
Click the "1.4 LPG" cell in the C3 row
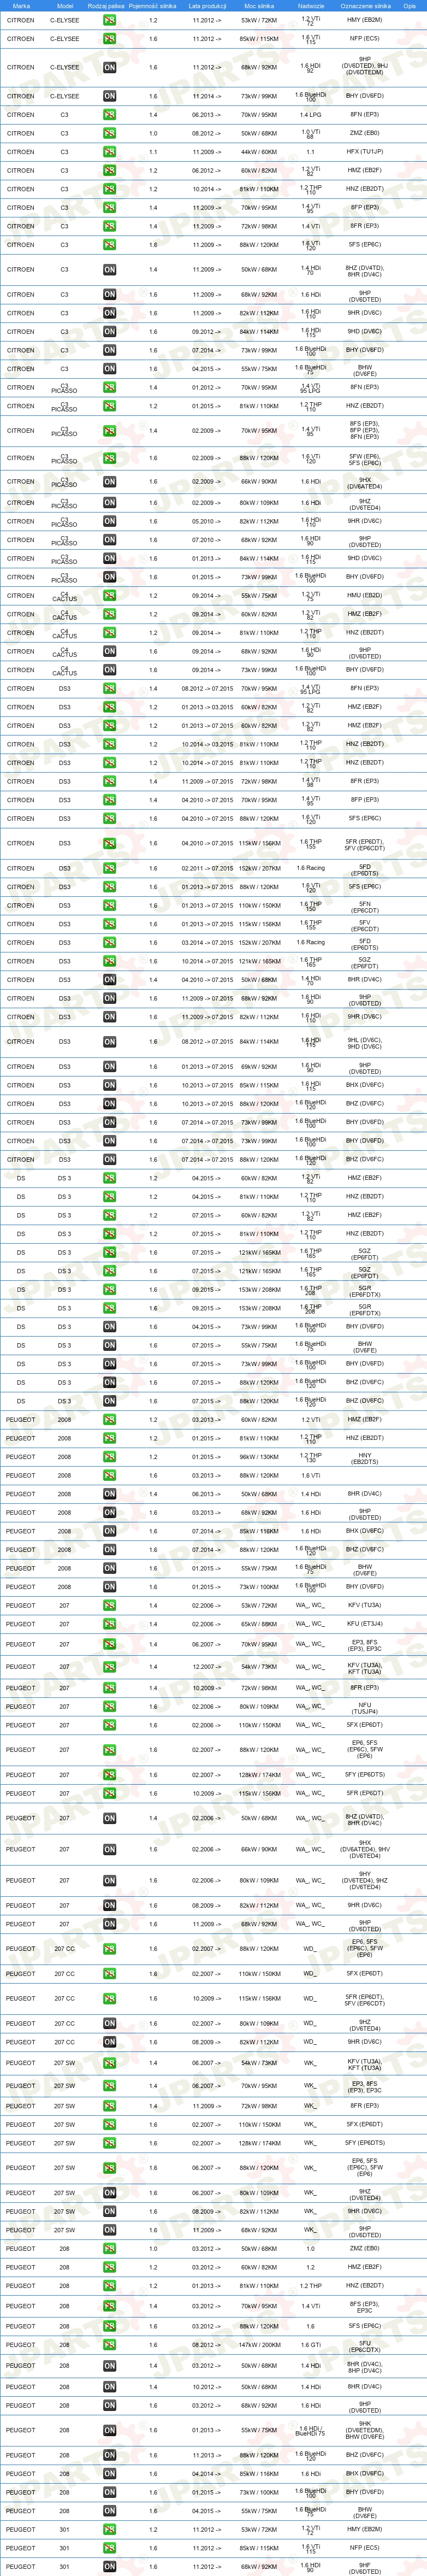pos(311,115)
